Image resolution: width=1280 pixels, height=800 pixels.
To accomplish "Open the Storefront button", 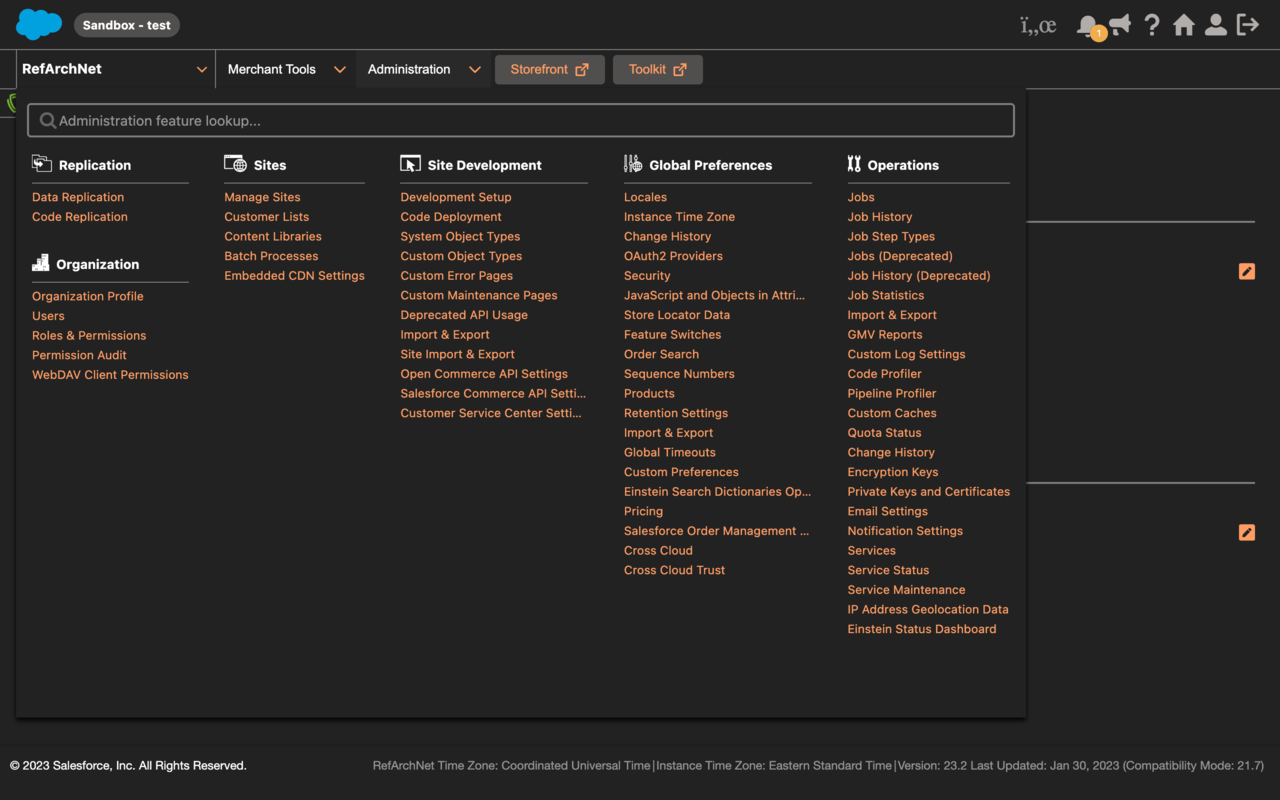I will point(549,69).
